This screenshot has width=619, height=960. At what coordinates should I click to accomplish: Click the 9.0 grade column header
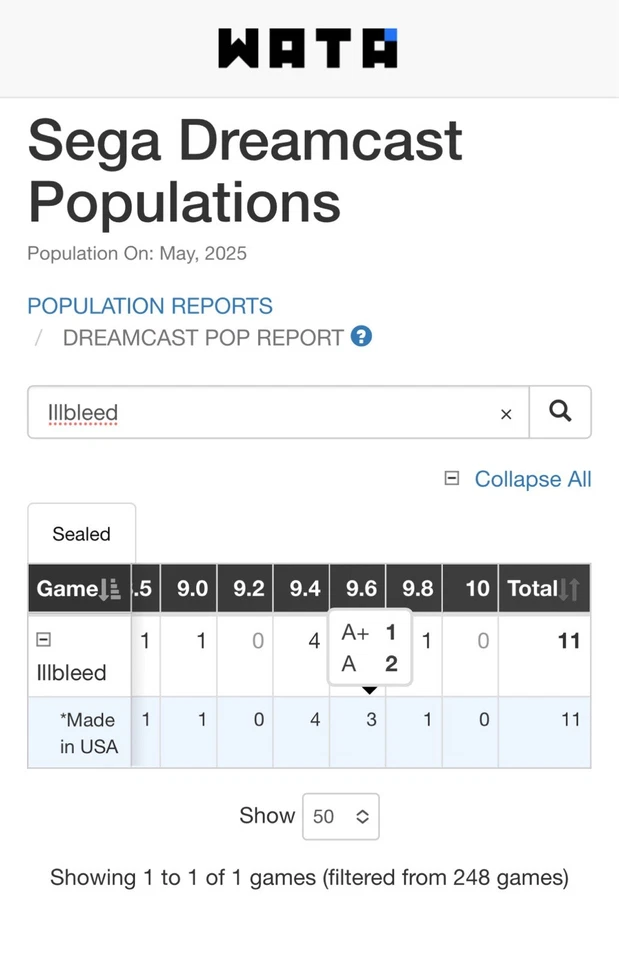tap(192, 589)
